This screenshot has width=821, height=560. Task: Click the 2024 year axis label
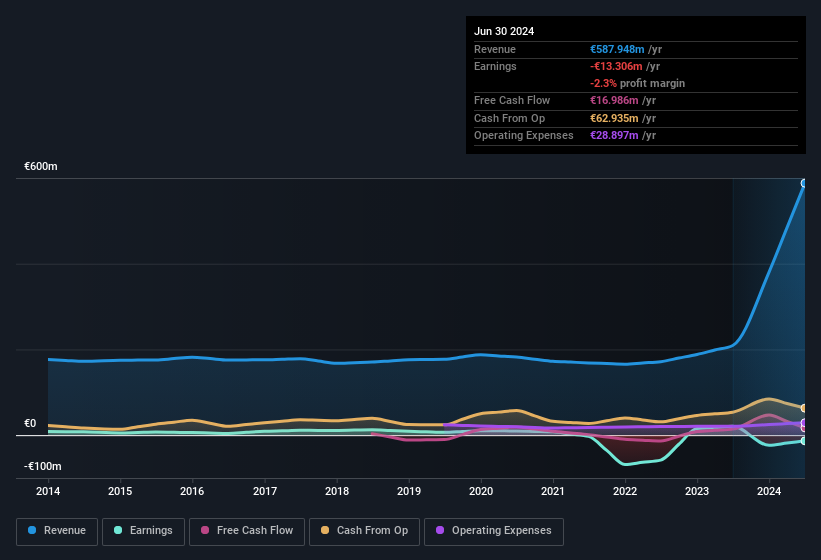pyautogui.click(x=769, y=491)
